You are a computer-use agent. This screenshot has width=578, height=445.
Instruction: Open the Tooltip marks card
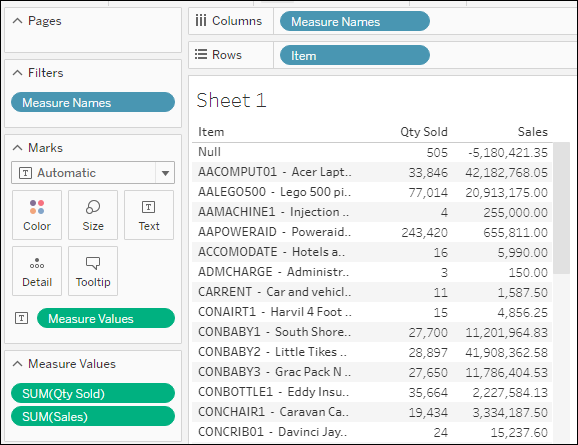click(x=93, y=271)
